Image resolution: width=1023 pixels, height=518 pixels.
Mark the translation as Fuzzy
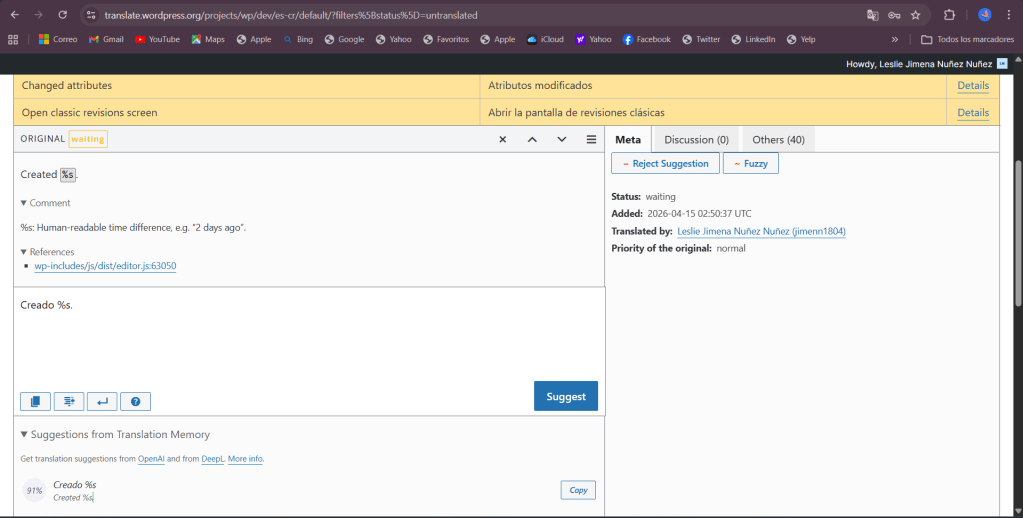750,163
